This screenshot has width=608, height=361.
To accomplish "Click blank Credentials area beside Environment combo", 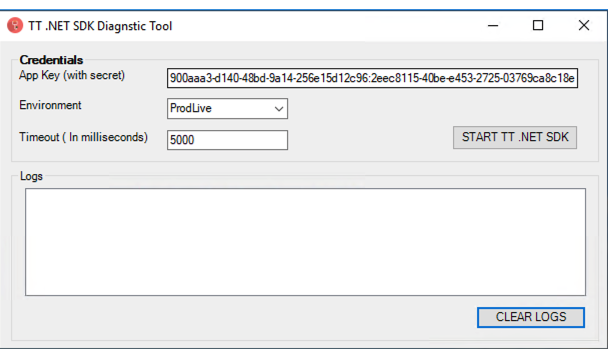I will (368, 109).
